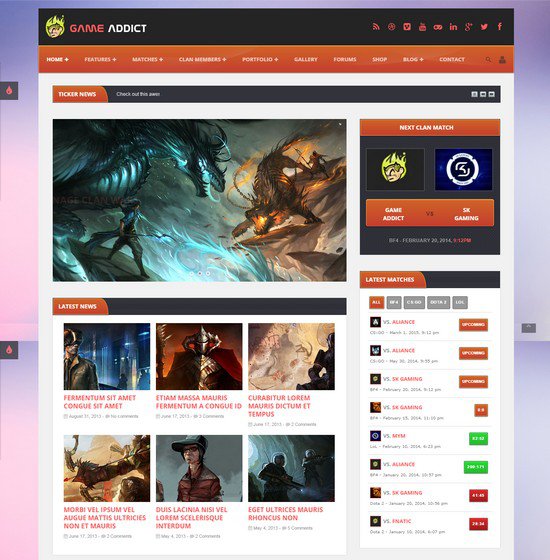Click the MYM match team icon
This screenshot has height=560, width=550.
(x=375, y=436)
